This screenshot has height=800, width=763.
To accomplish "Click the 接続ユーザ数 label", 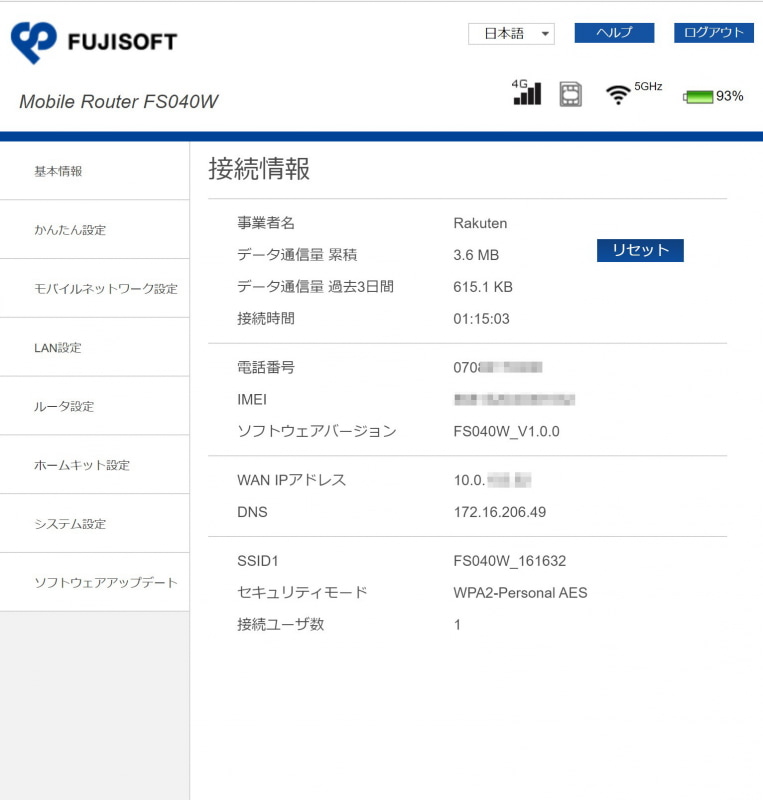I will tap(281, 624).
